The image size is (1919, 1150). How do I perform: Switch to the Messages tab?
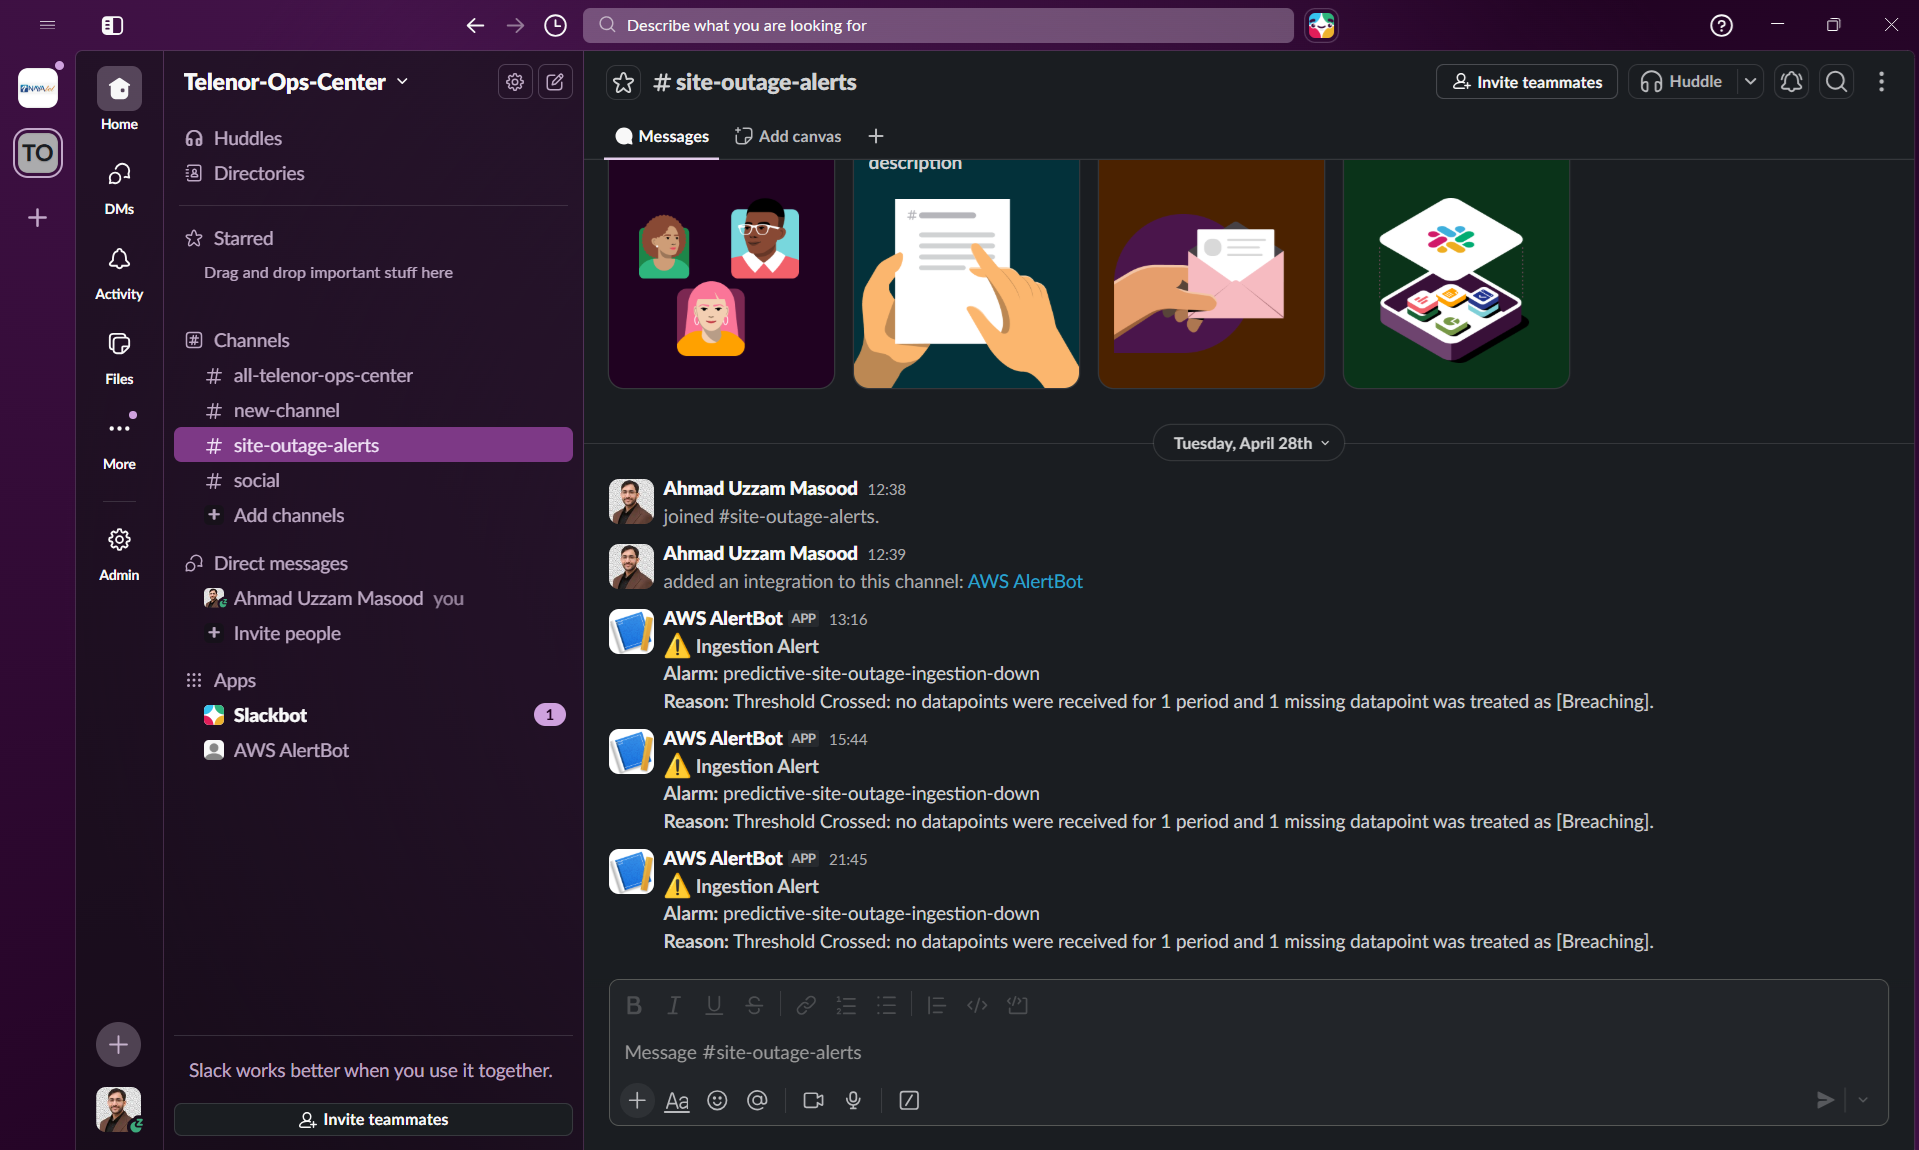coord(662,136)
